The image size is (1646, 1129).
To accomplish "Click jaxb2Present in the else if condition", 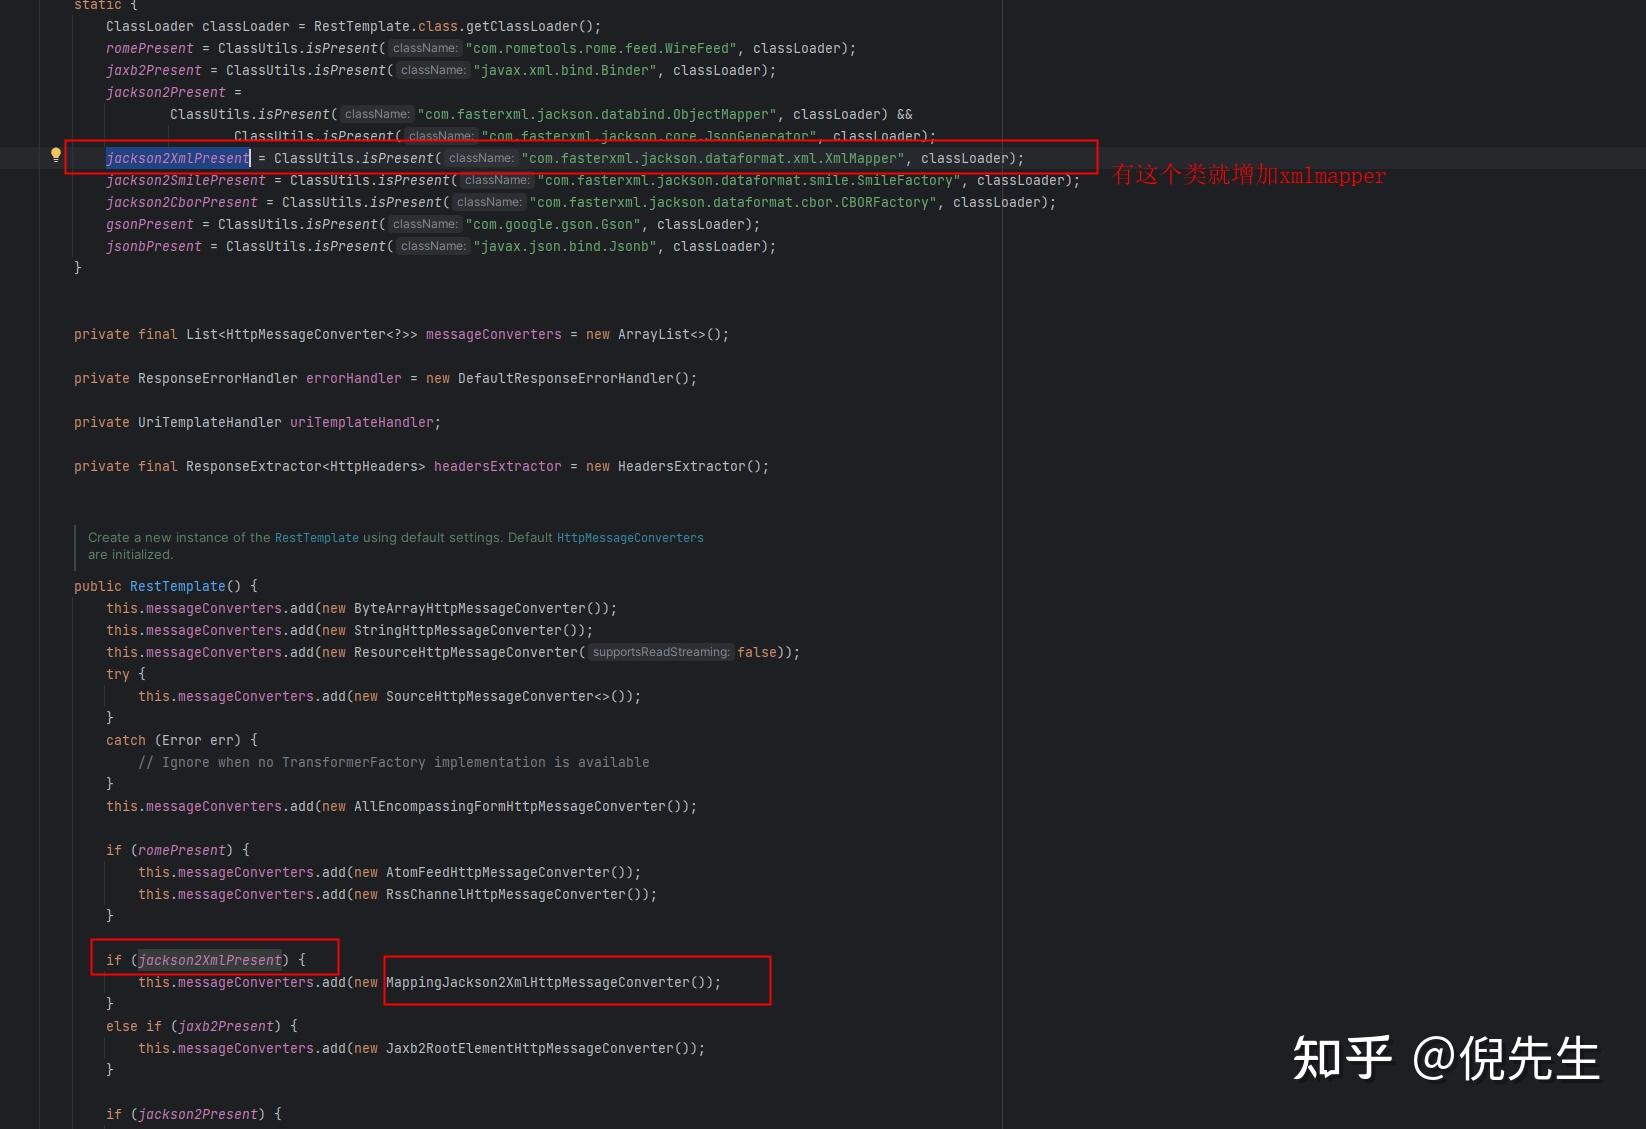I will (226, 1026).
